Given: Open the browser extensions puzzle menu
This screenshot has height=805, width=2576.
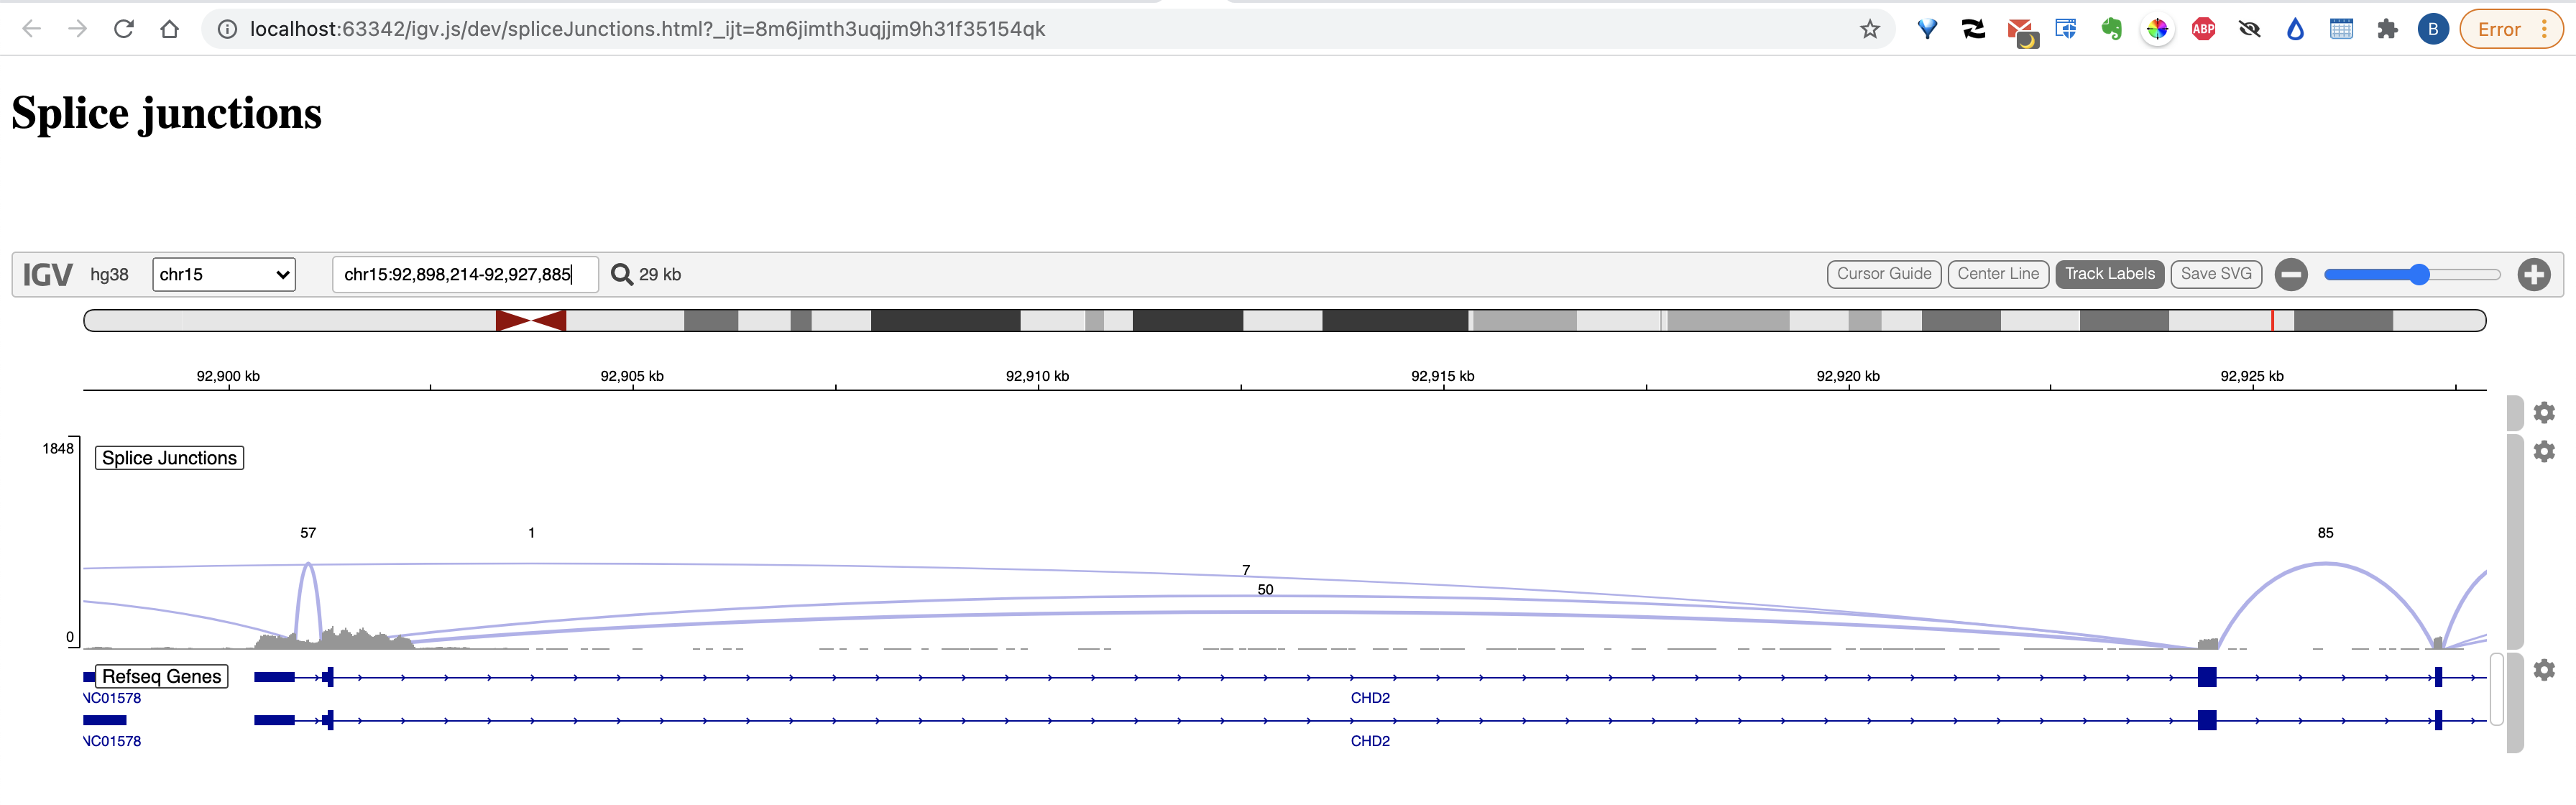Looking at the screenshot, I should [2387, 28].
